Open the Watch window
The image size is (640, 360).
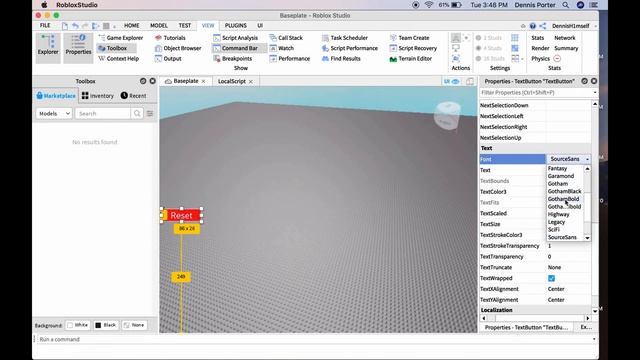point(282,48)
